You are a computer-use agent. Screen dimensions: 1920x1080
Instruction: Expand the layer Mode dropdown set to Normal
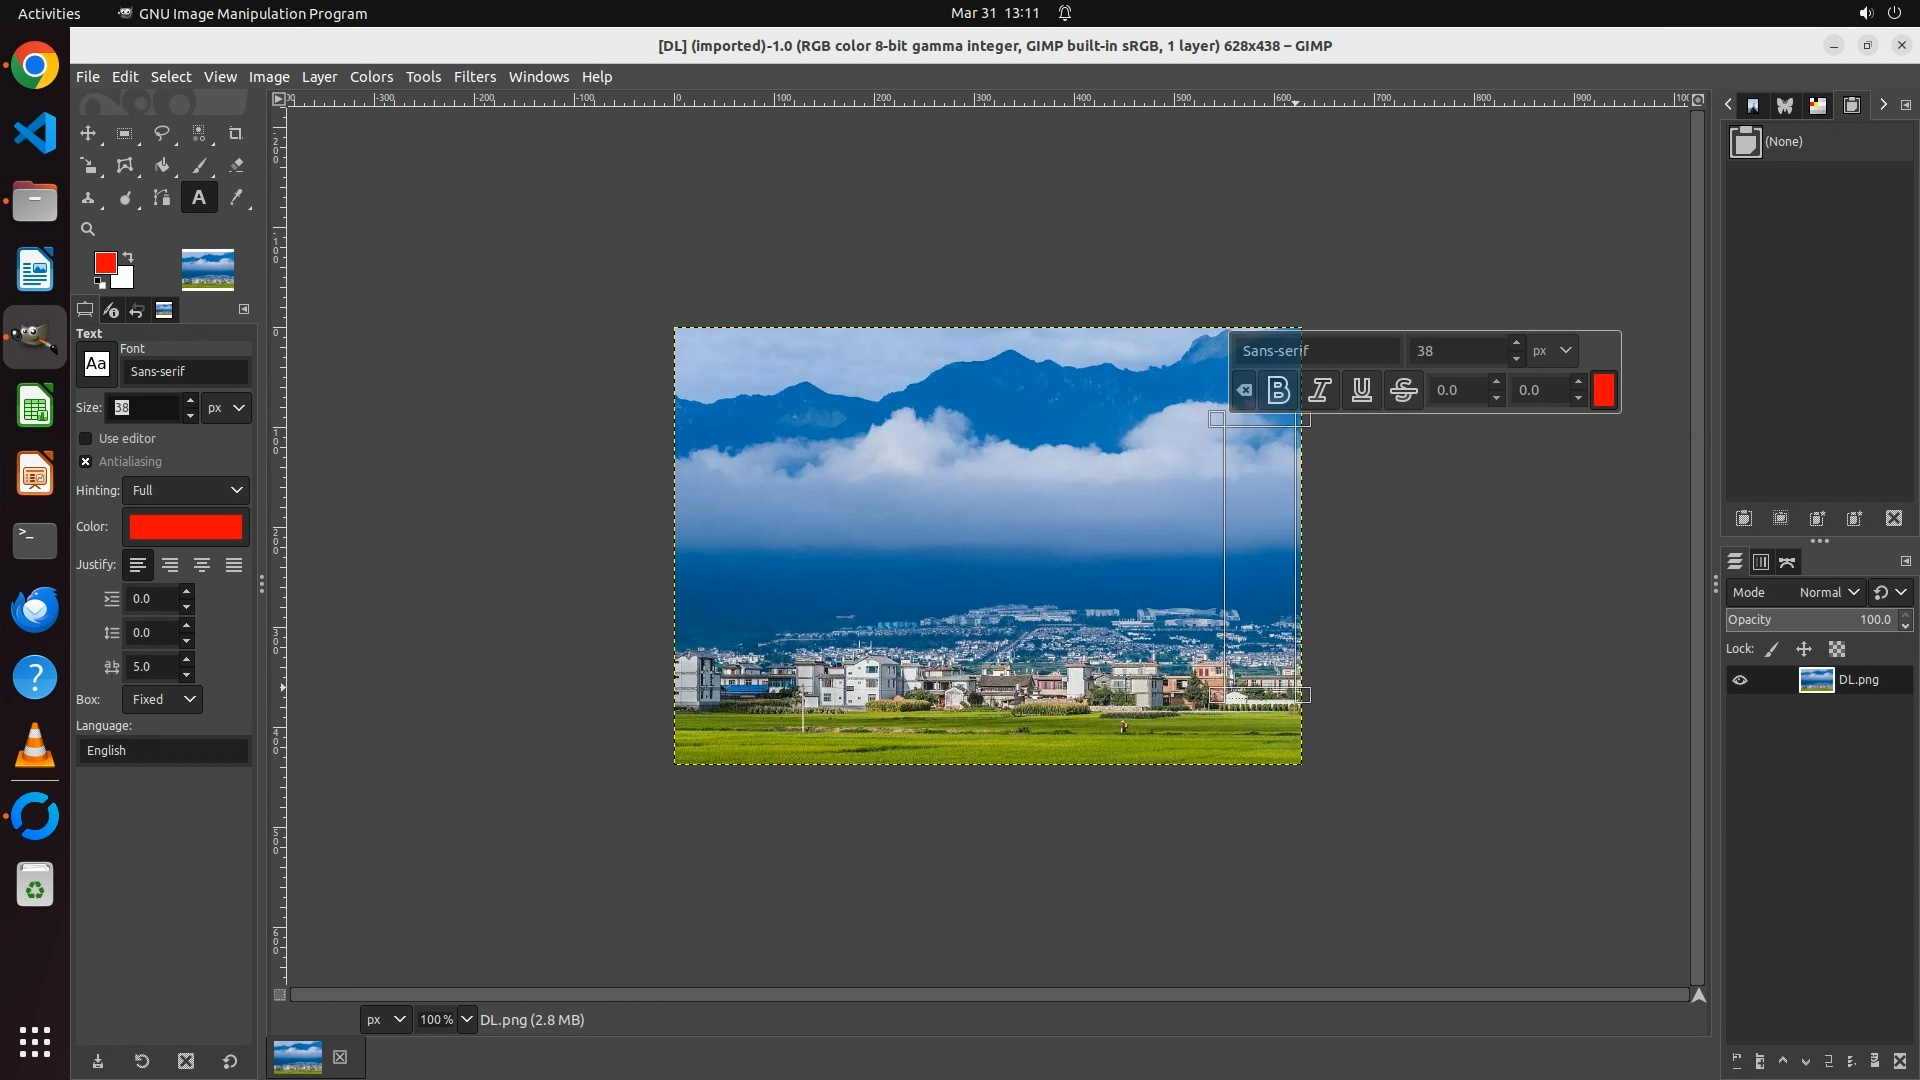(x=1828, y=592)
